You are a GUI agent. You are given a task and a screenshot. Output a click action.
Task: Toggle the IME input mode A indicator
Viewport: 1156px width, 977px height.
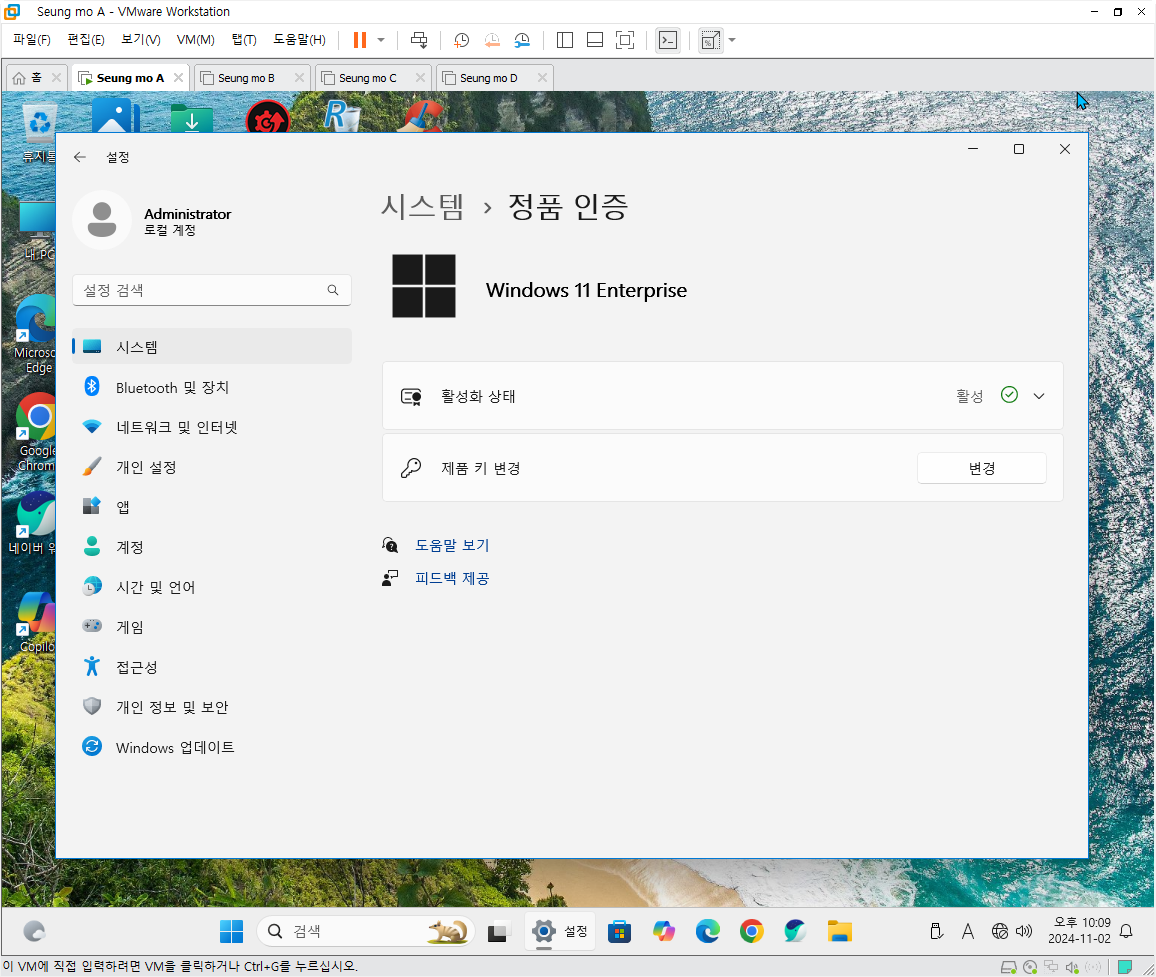pos(968,931)
